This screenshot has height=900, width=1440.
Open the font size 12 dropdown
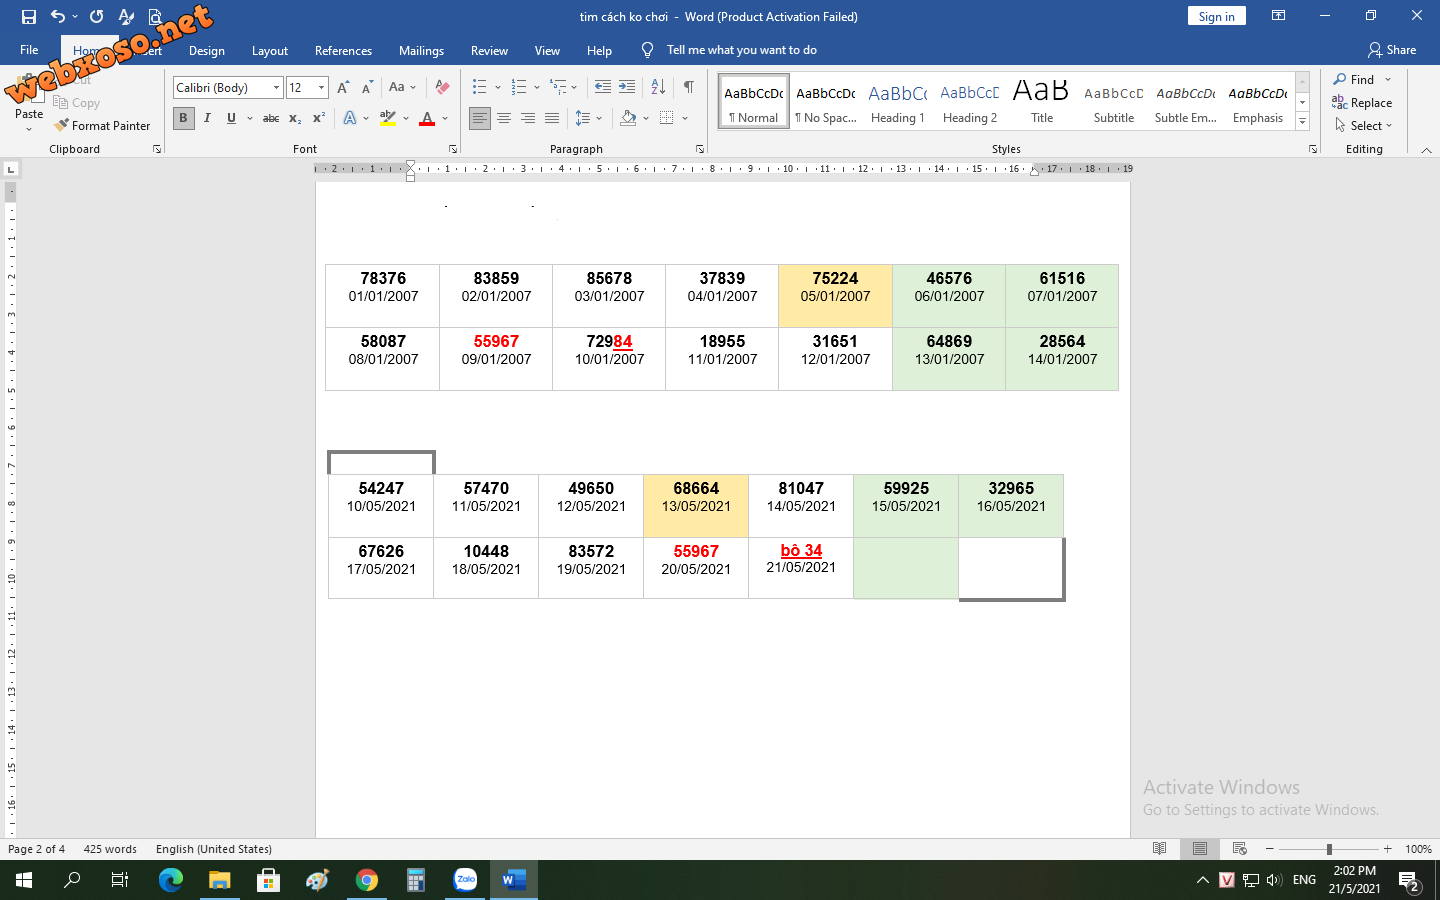click(321, 88)
